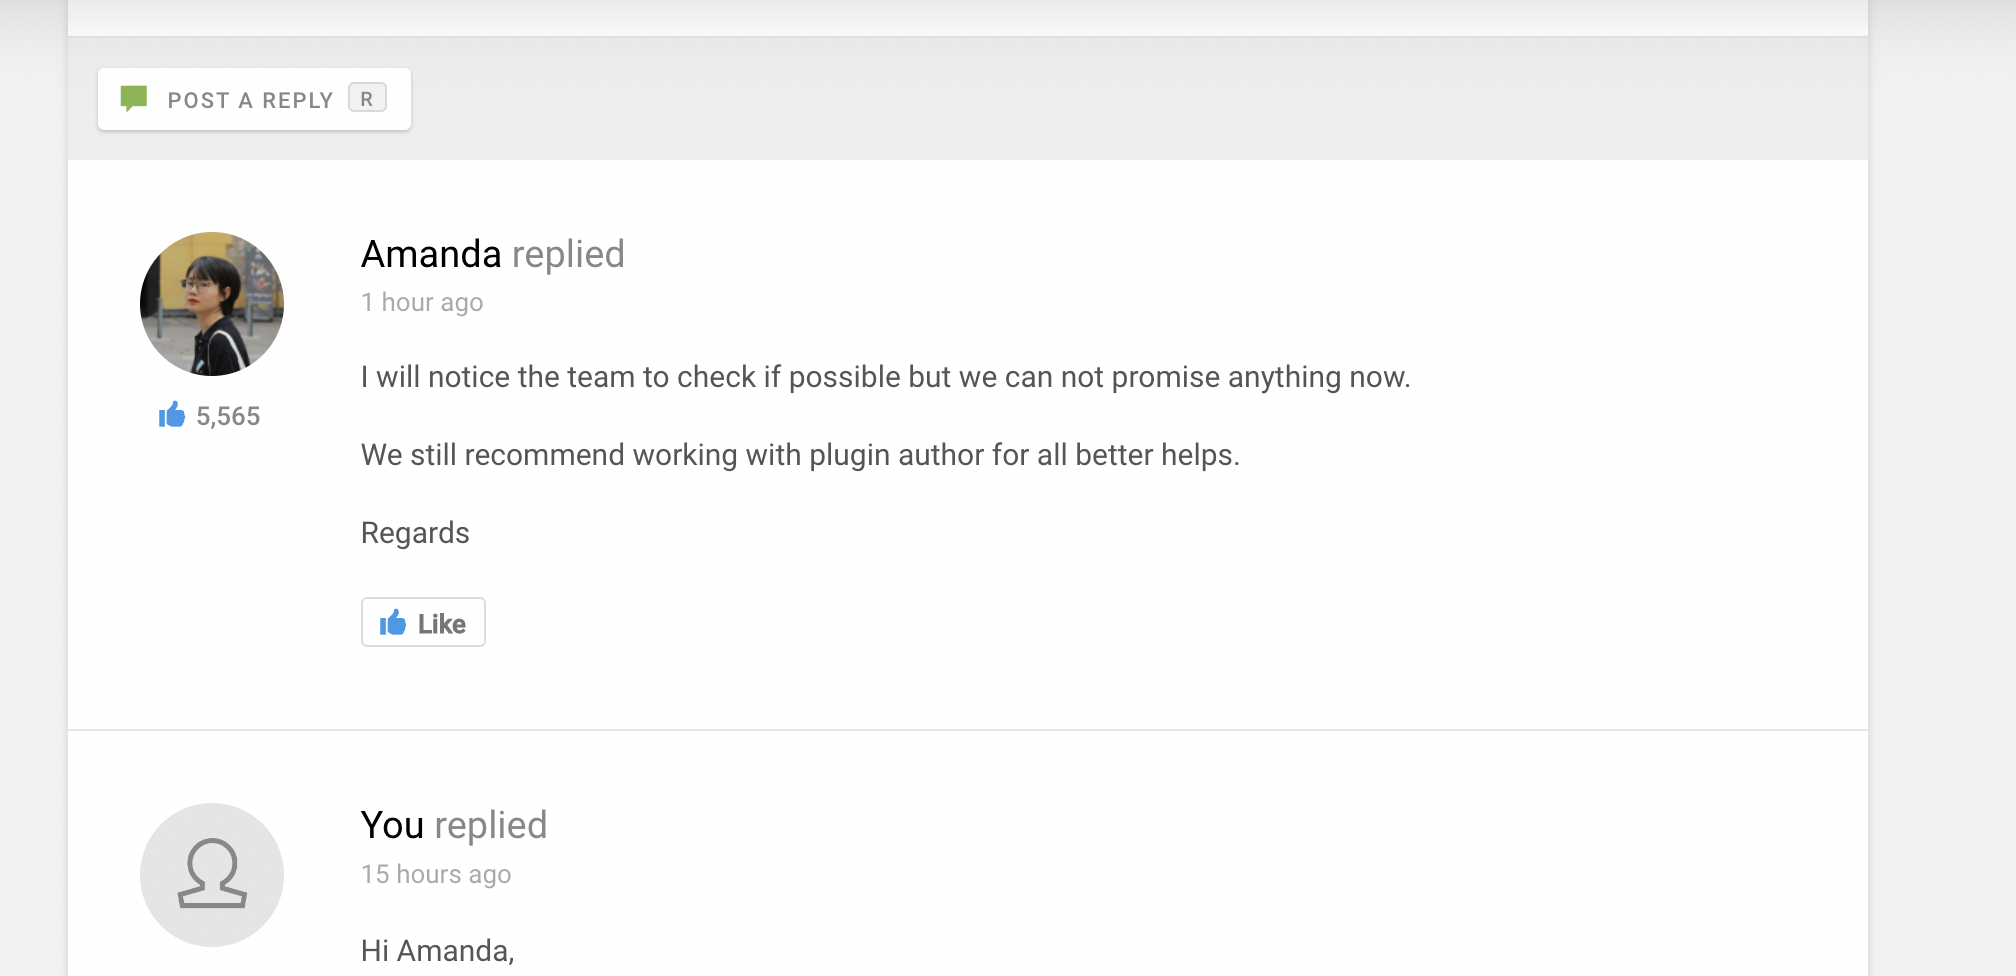Click the '1 hour ago' timestamp
The height and width of the screenshot is (976, 2016).
[422, 302]
